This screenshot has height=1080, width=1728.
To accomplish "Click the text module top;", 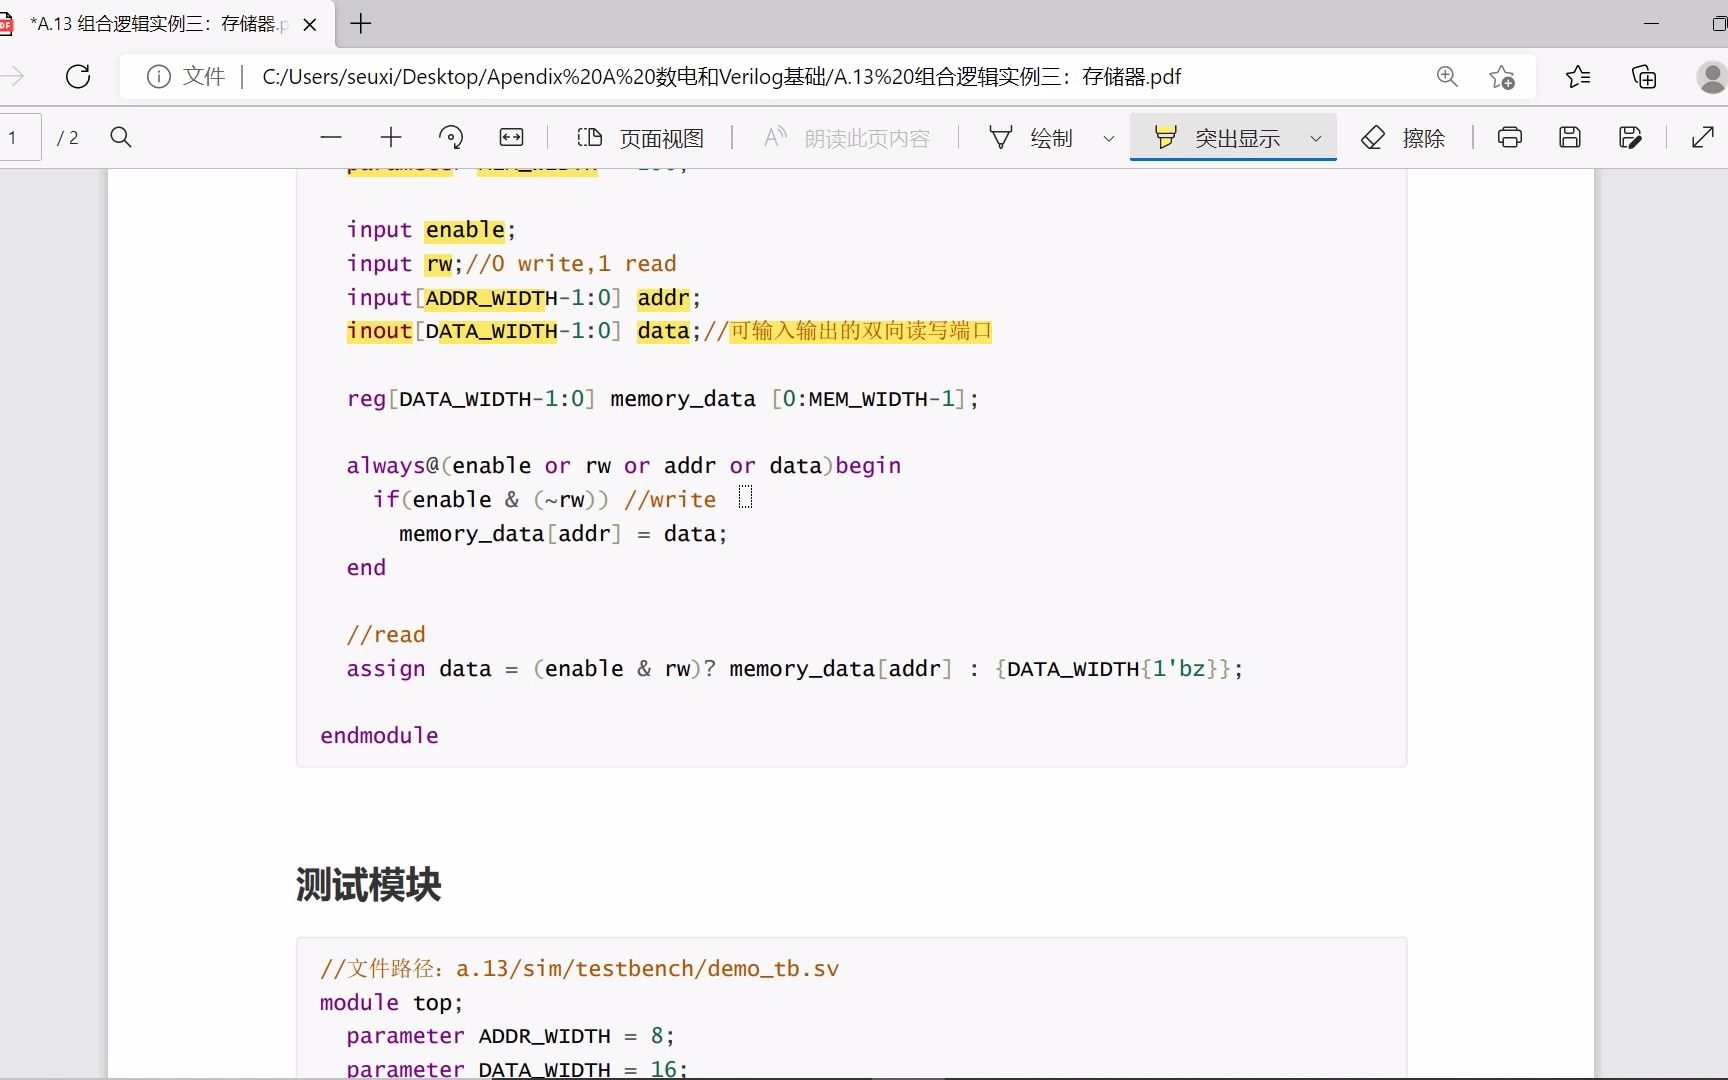I will pos(391,1003).
